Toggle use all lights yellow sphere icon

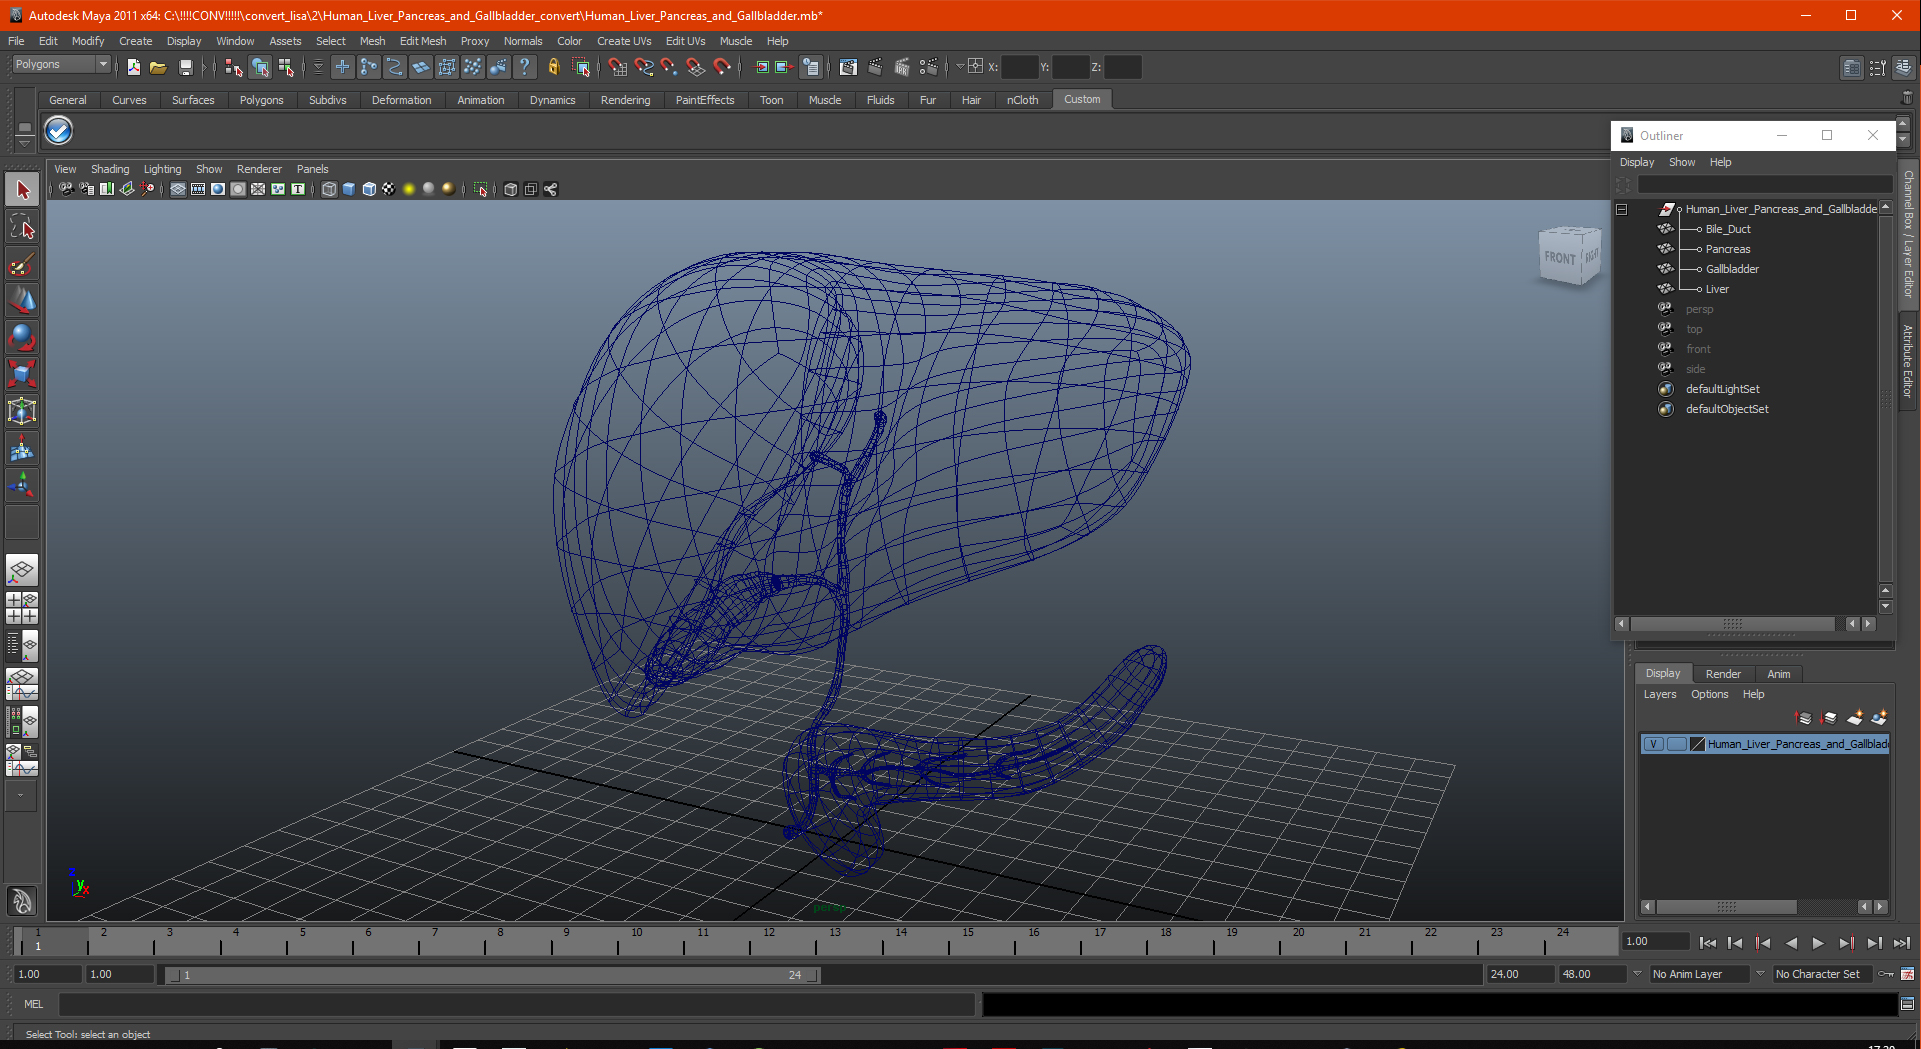[x=409, y=189]
